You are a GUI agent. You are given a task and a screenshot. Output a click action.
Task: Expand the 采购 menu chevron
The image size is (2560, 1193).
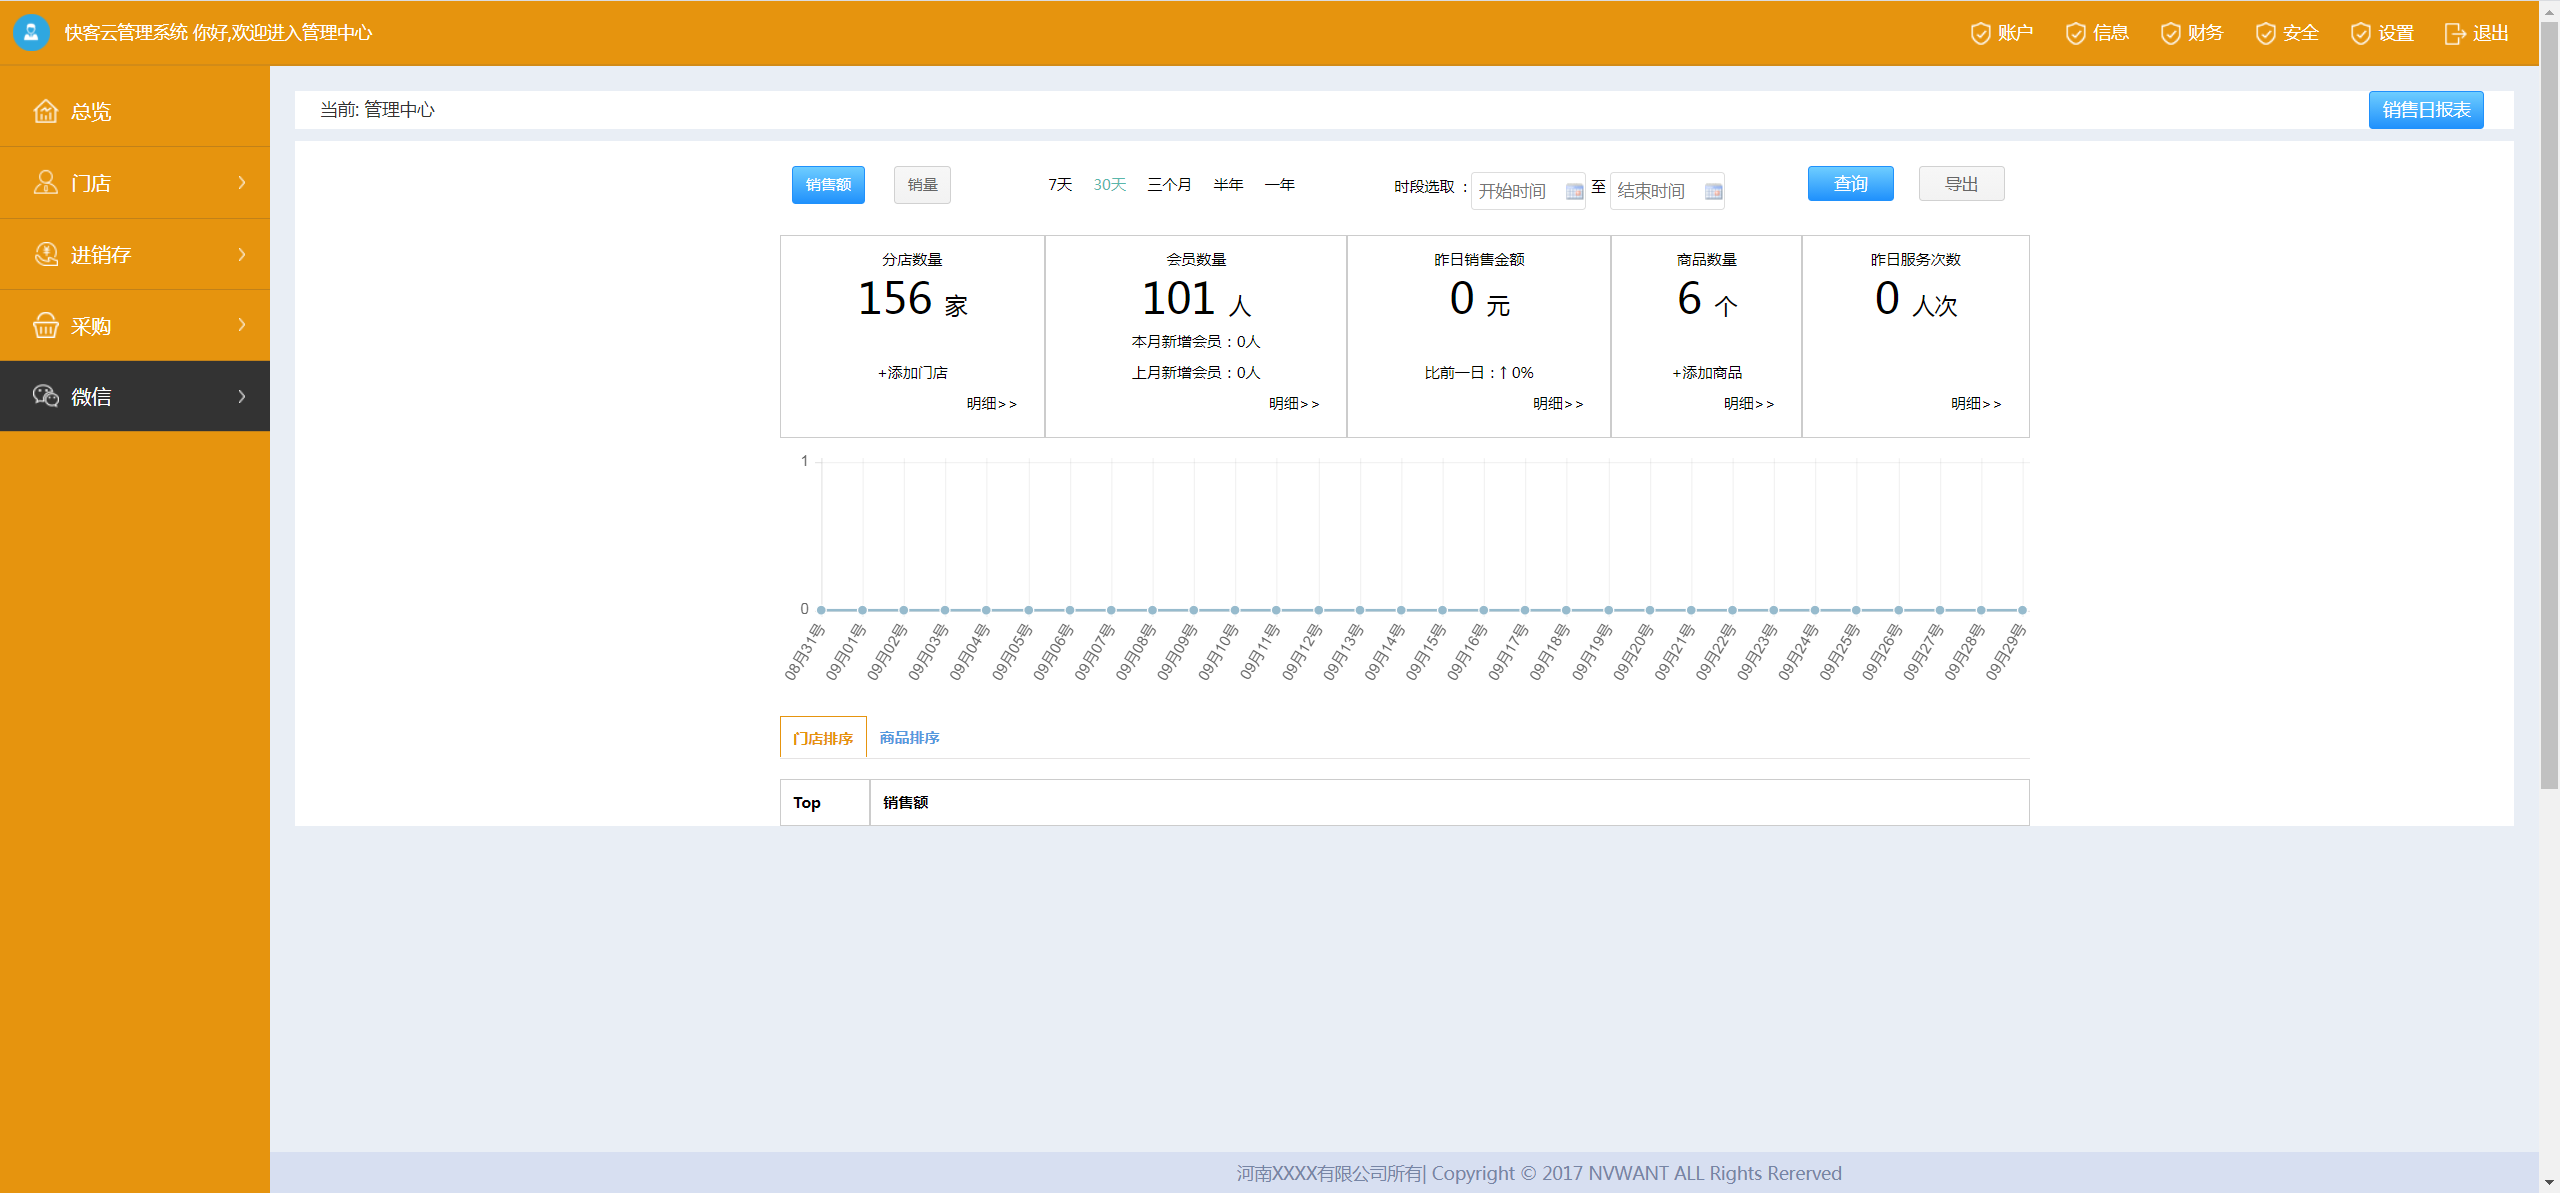pos(242,325)
